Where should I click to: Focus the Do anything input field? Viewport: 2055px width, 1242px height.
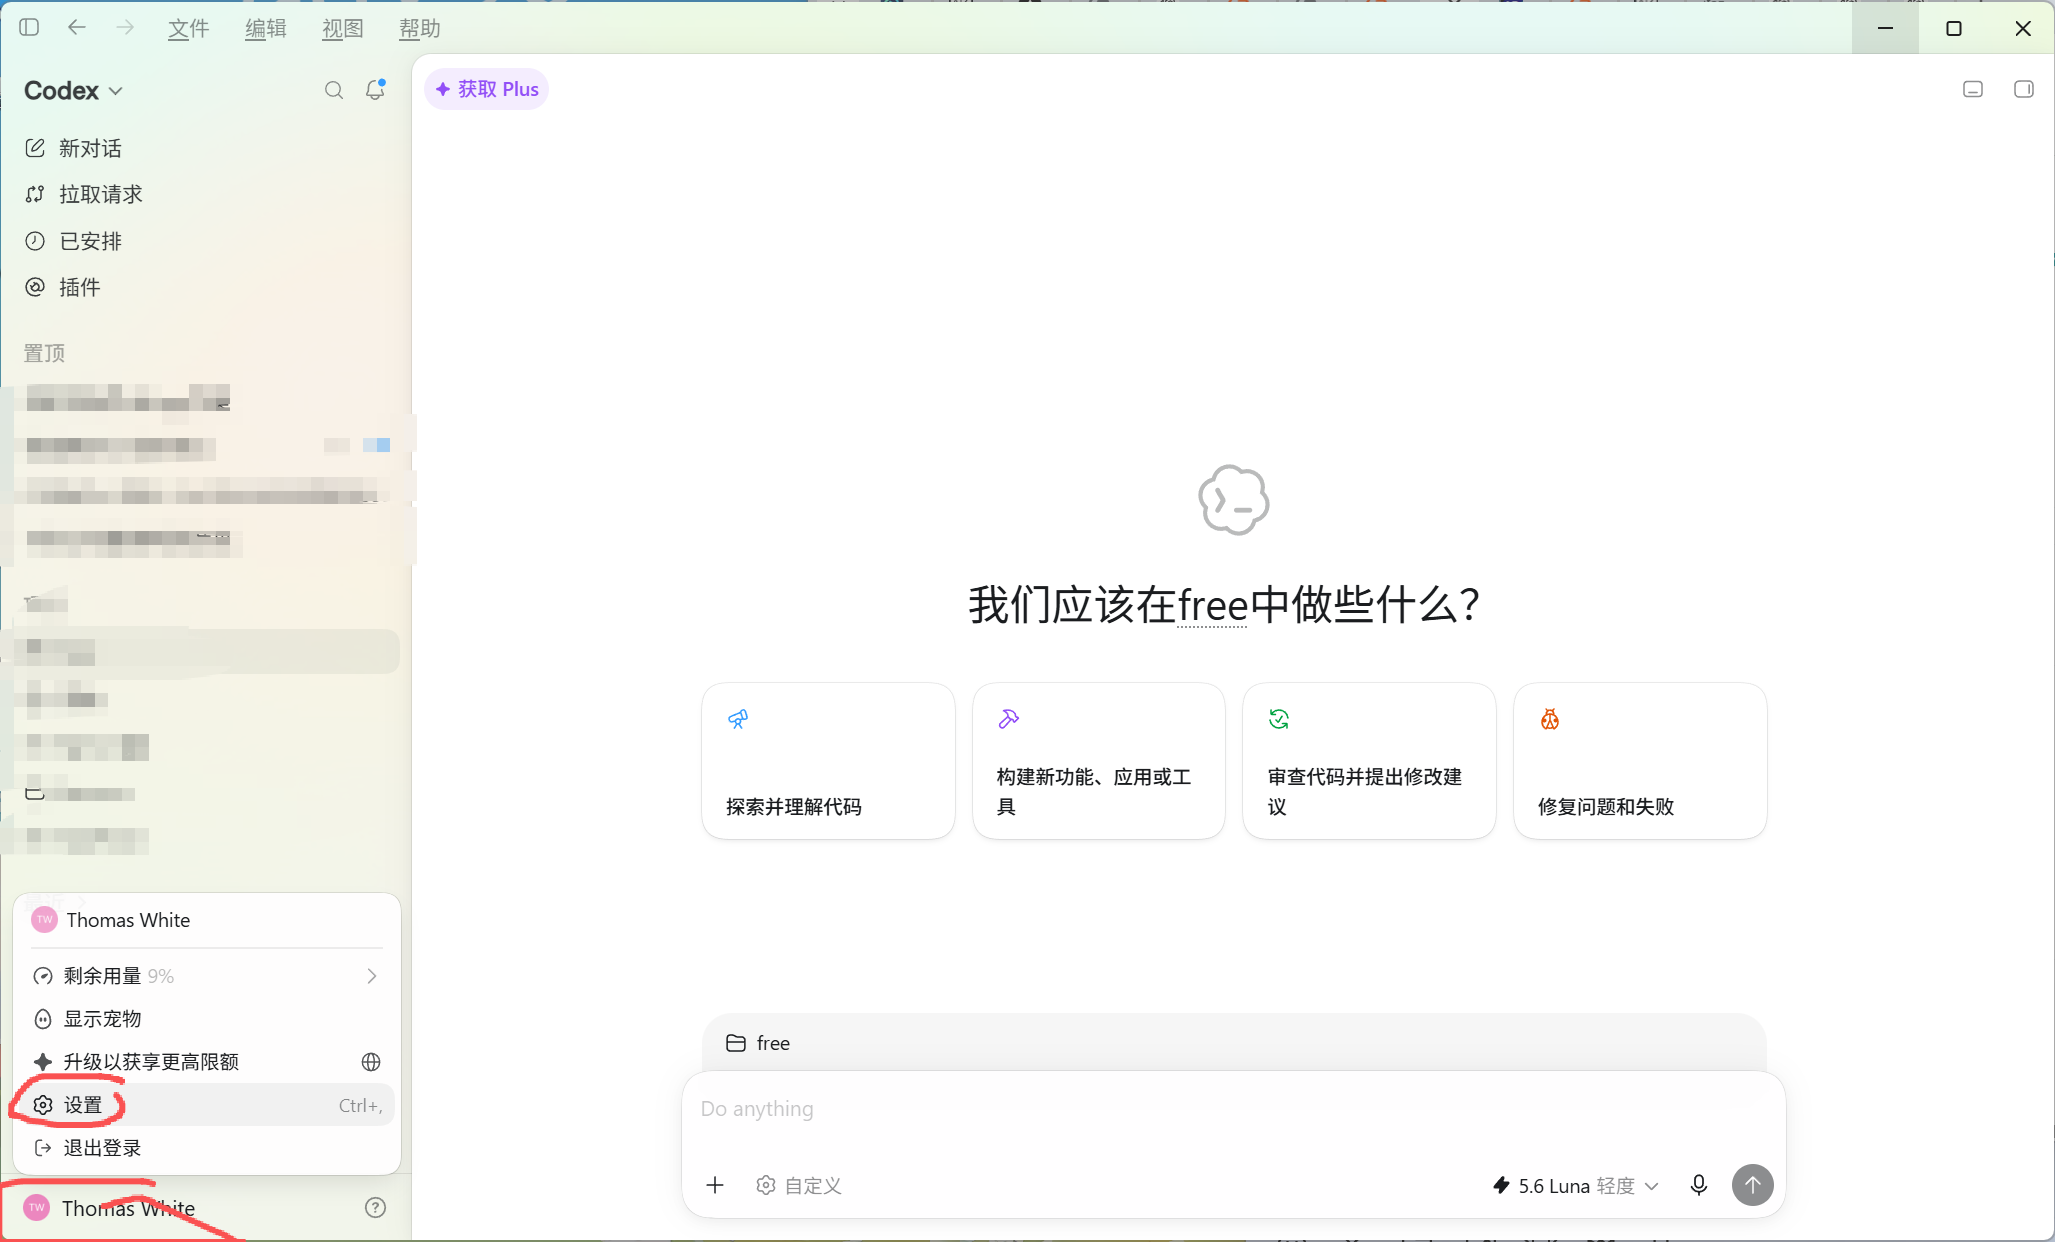coord(1233,1109)
